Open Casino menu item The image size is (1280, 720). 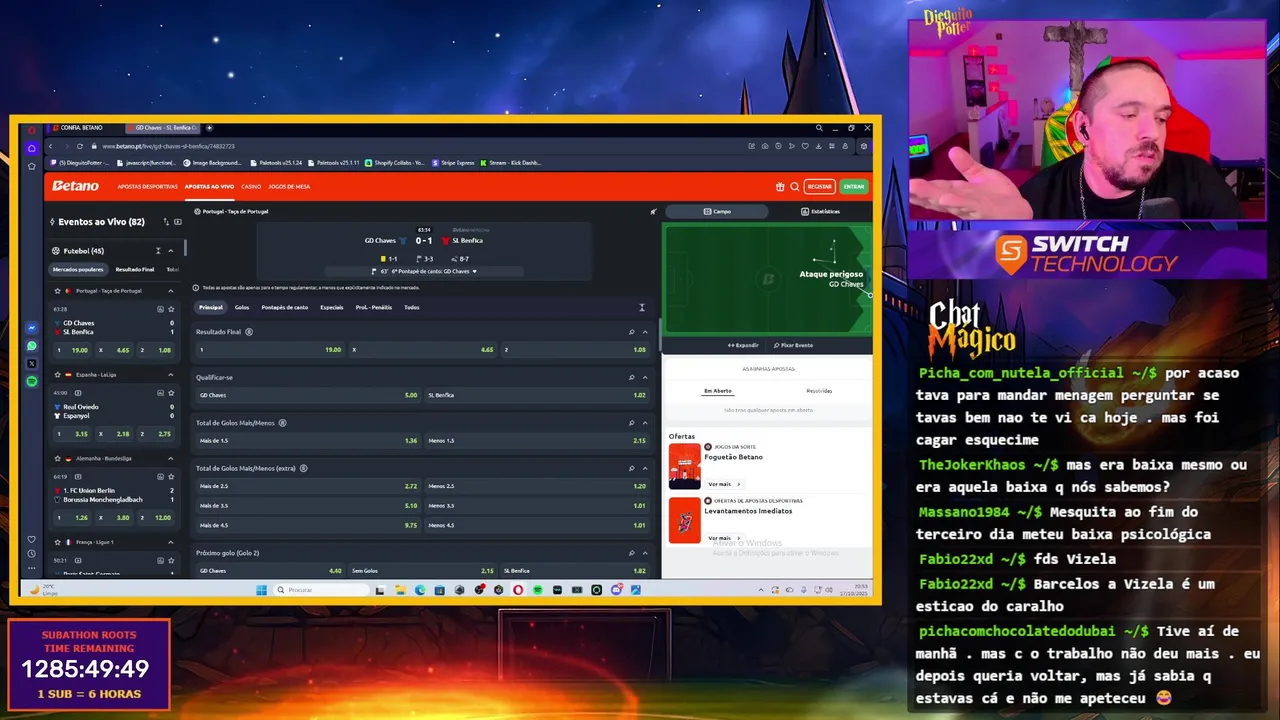pyautogui.click(x=251, y=186)
